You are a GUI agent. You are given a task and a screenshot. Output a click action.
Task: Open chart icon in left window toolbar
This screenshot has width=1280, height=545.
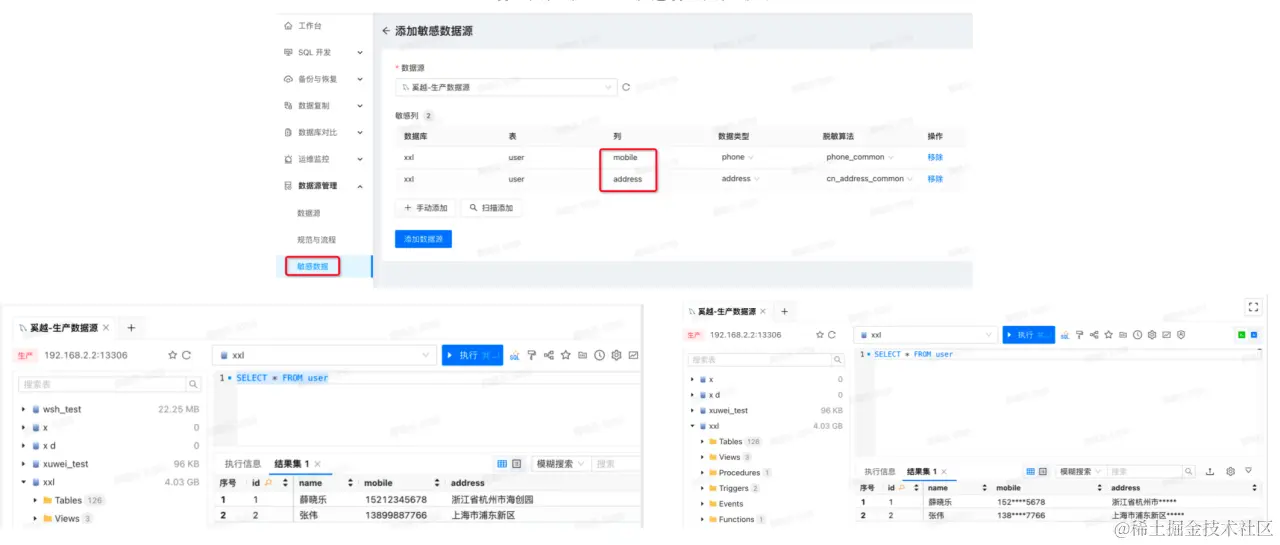point(633,355)
